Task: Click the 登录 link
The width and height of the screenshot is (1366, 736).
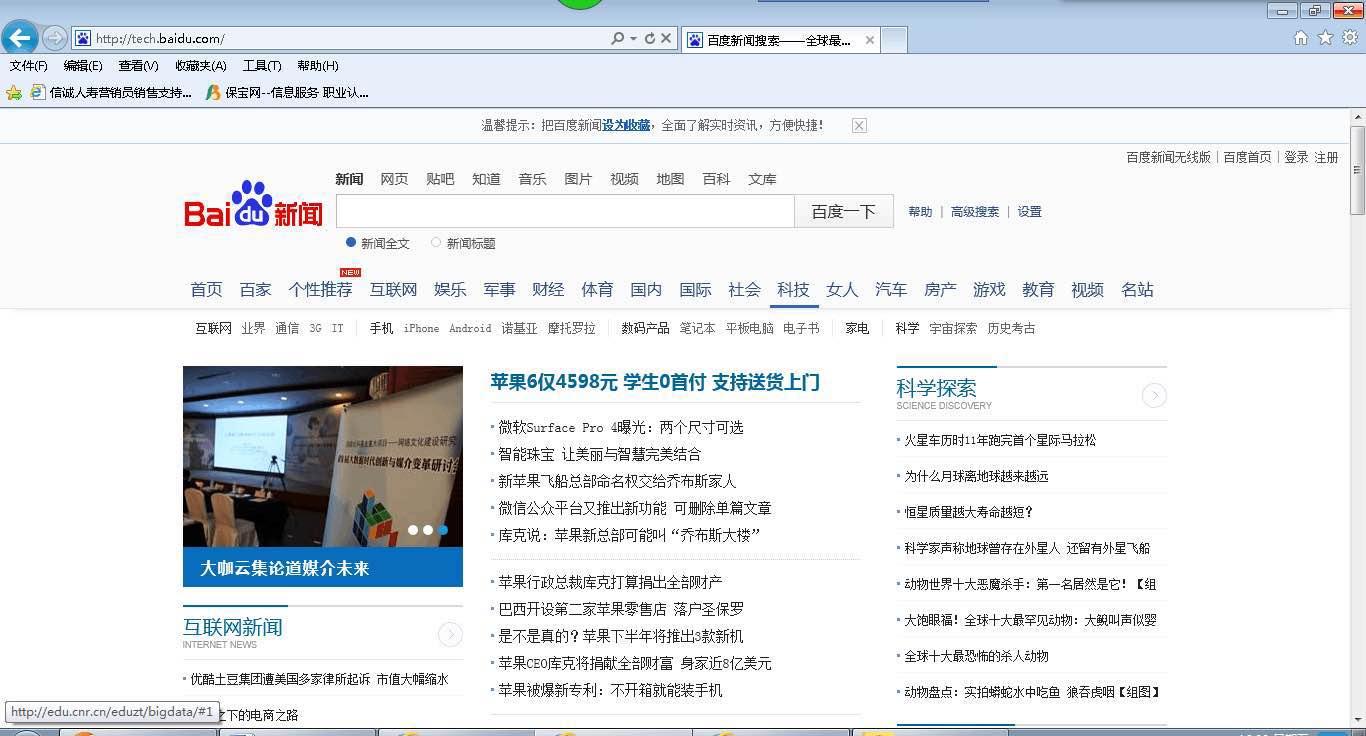Action: pos(1296,157)
